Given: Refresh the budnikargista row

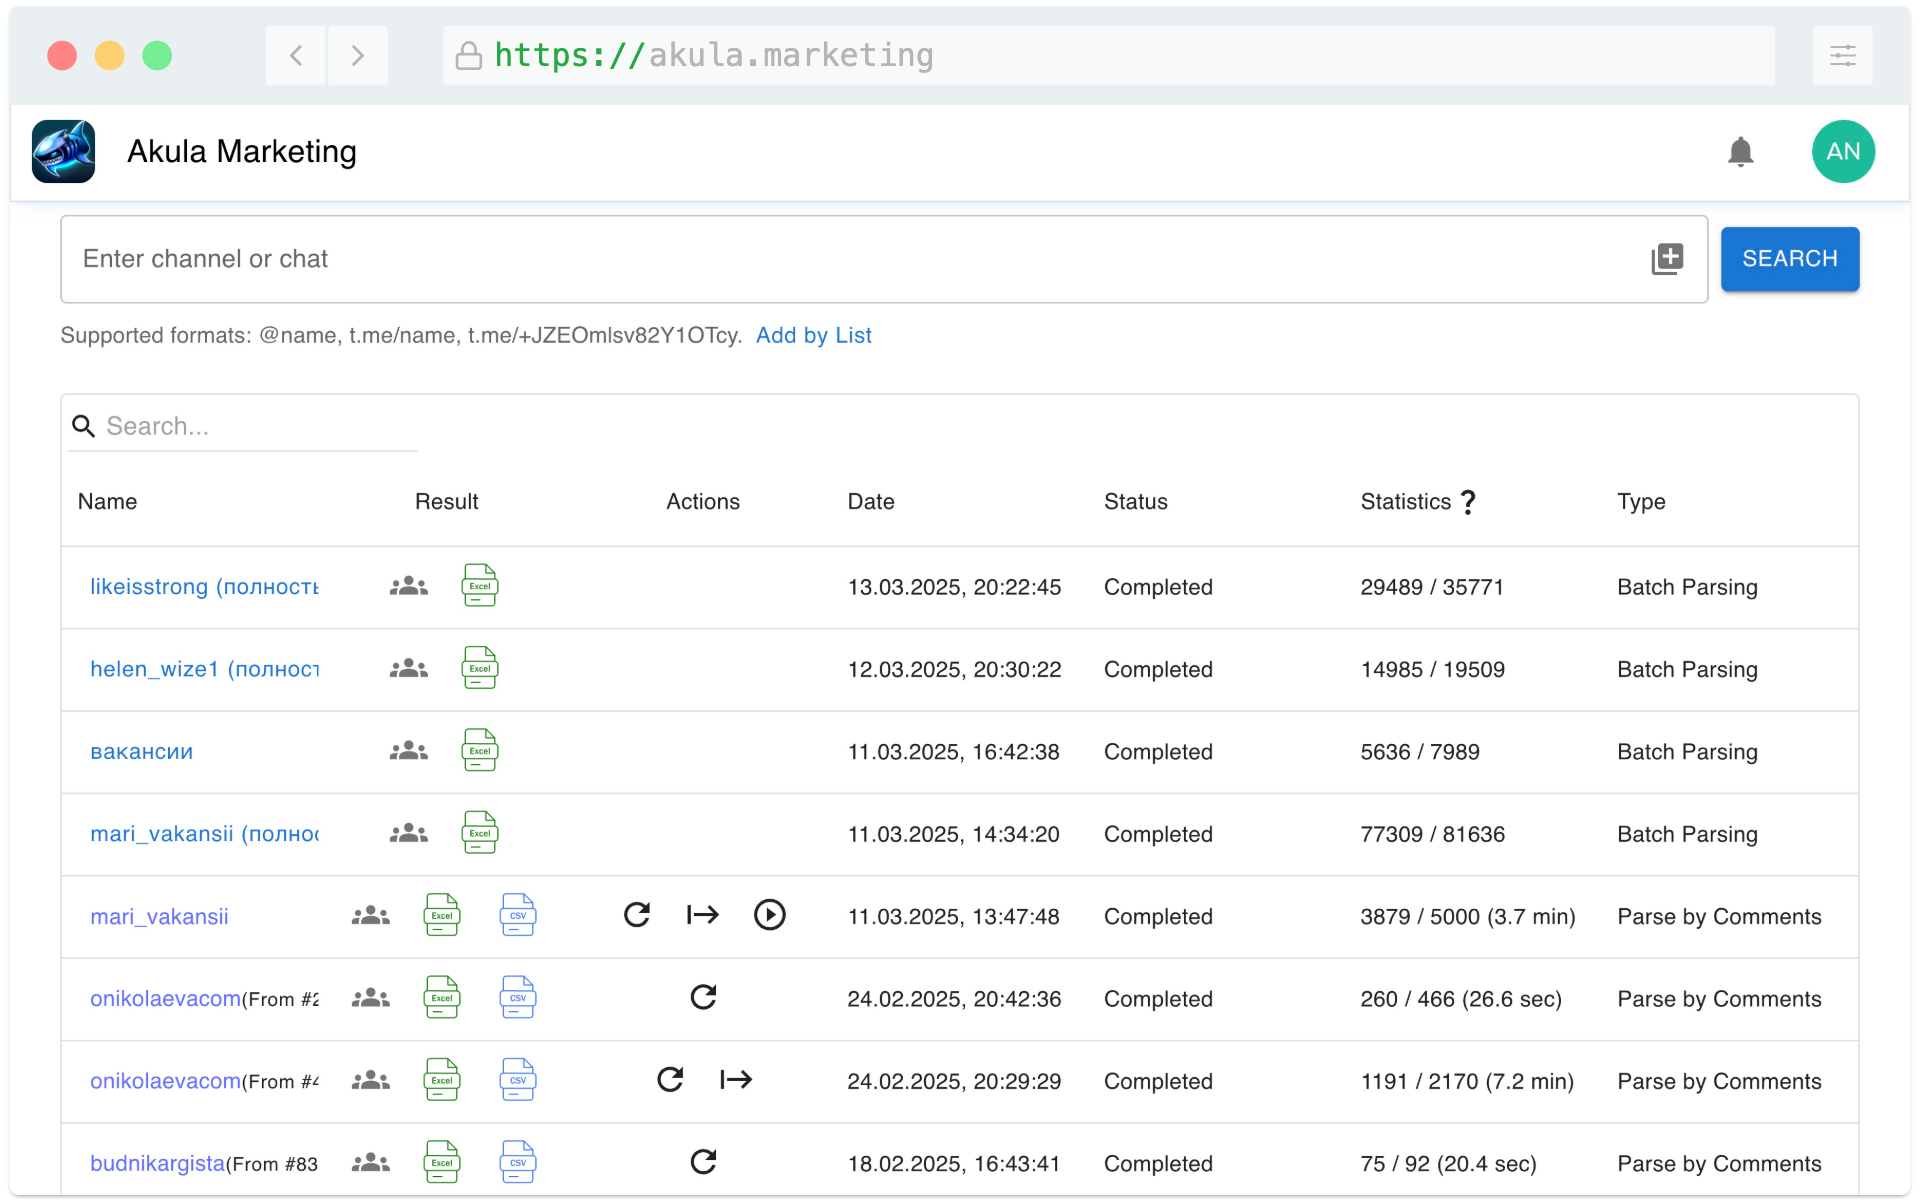Looking at the screenshot, I should 704,1162.
